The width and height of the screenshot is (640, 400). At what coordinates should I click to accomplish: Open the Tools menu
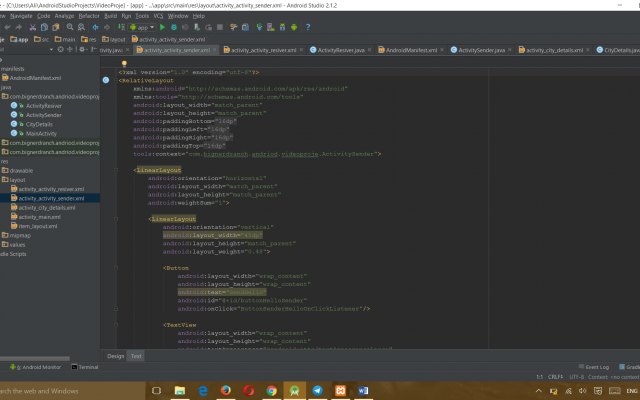(142, 16)
